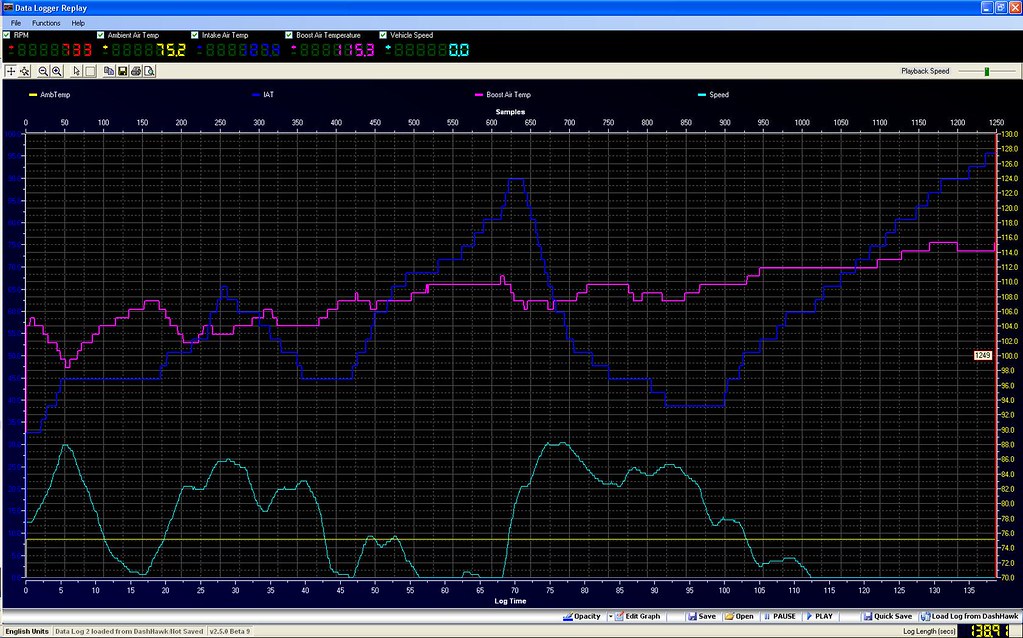Uncheck the Boost Air Temperature checkbox

289,35
